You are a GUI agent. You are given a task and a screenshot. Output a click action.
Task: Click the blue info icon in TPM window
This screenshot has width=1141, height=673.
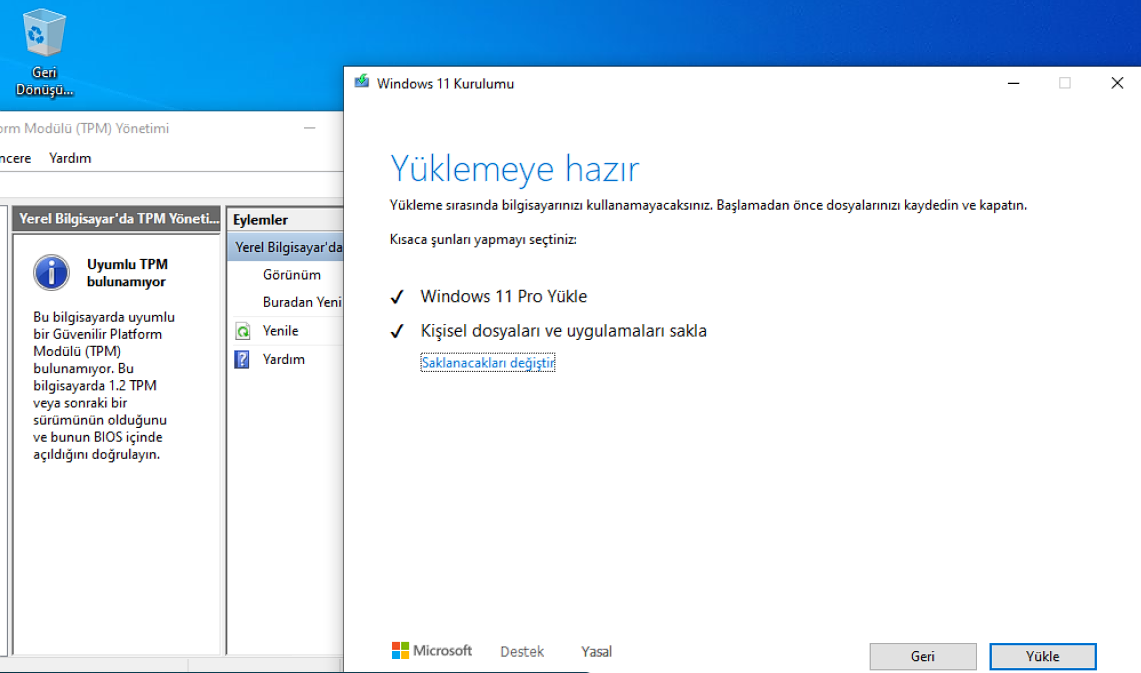tap(51, 273)
